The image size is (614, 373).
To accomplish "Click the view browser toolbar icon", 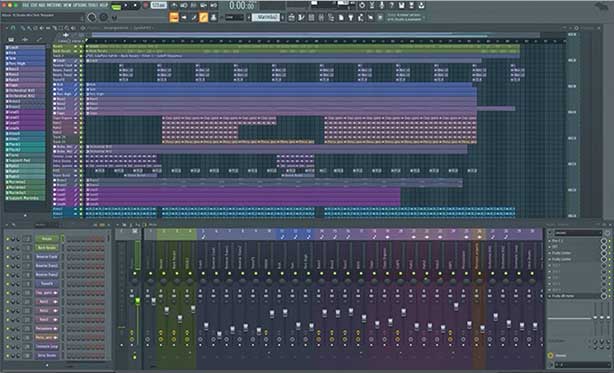I will [x=331, y=18].
